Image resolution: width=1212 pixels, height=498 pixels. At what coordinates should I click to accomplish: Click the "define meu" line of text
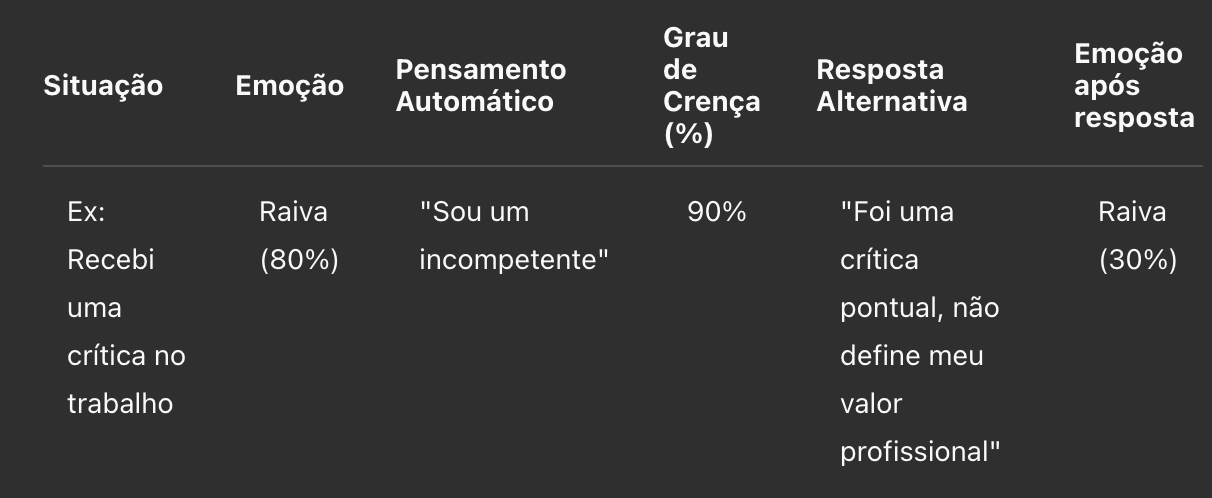click(x=911, y=357)
